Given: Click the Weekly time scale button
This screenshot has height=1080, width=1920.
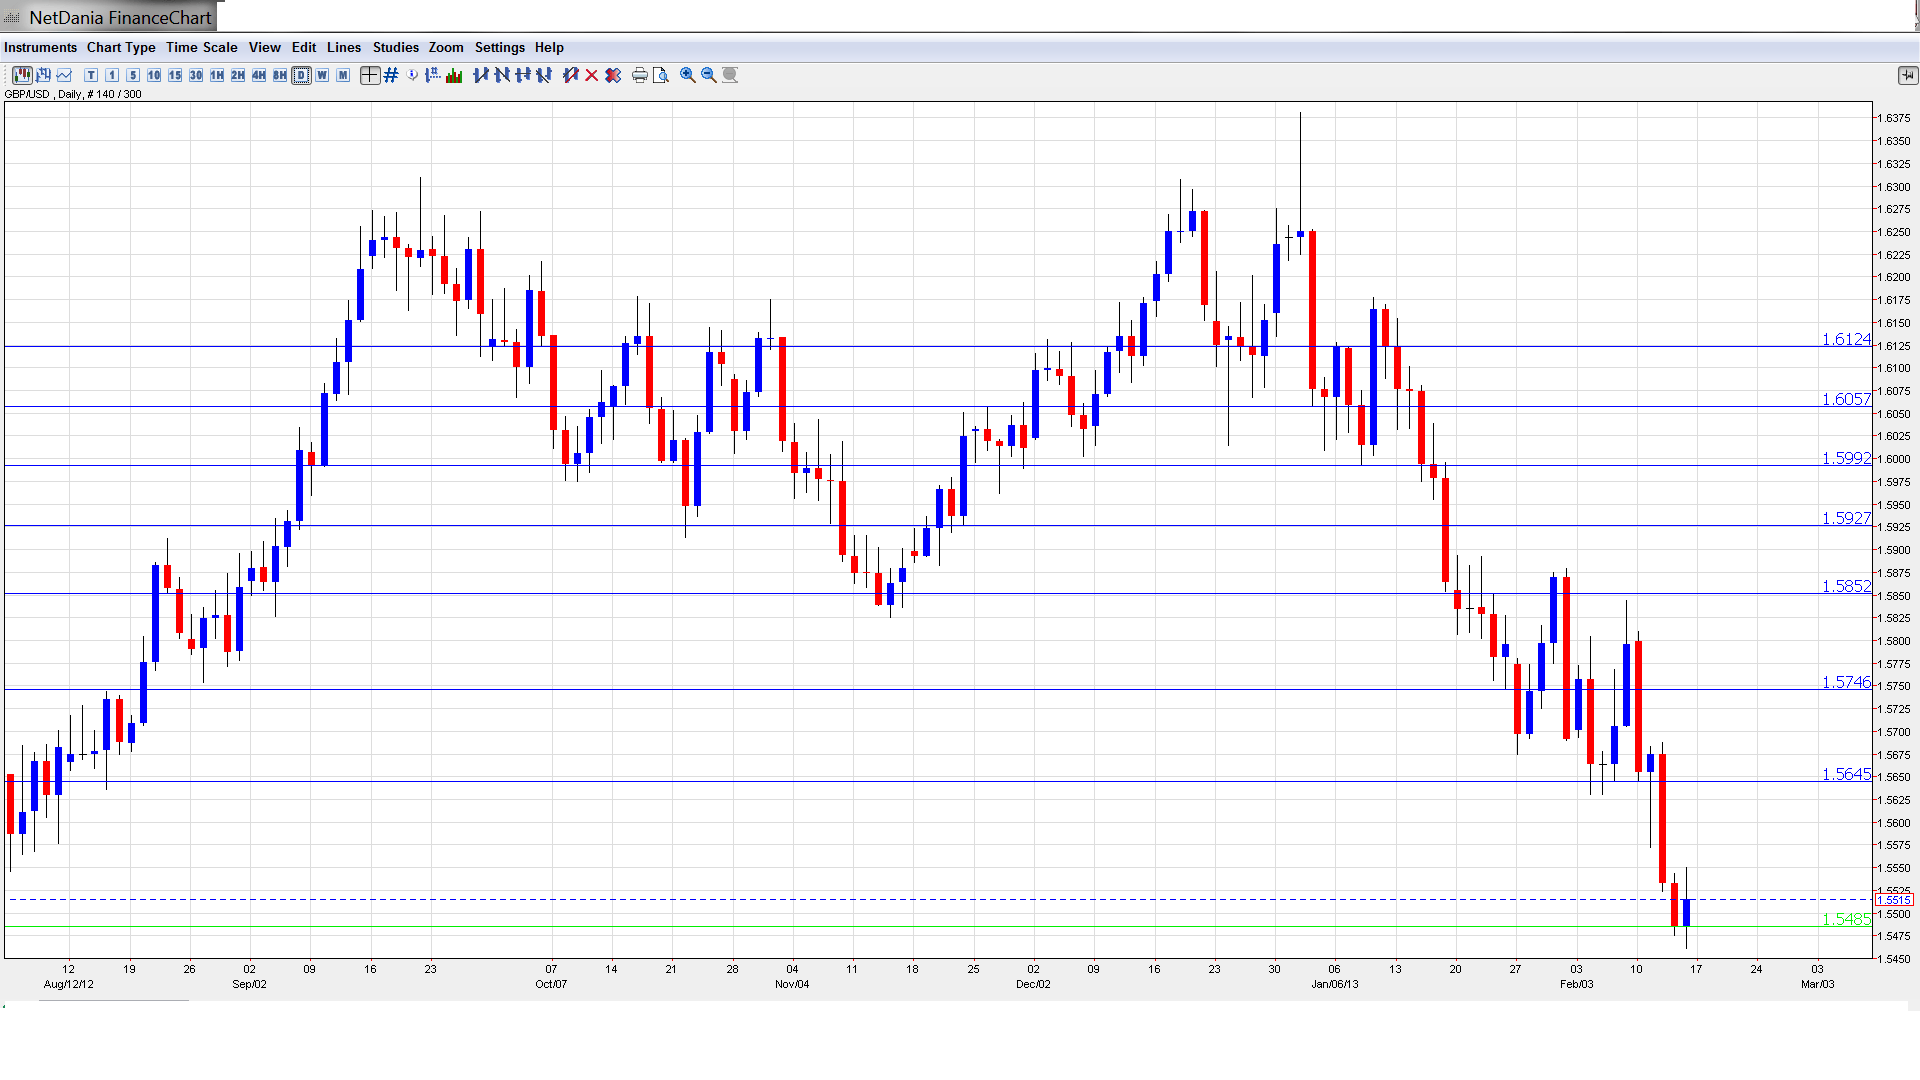Looking at the screenshot, I should pyautogui.click(x=322, y=75).
